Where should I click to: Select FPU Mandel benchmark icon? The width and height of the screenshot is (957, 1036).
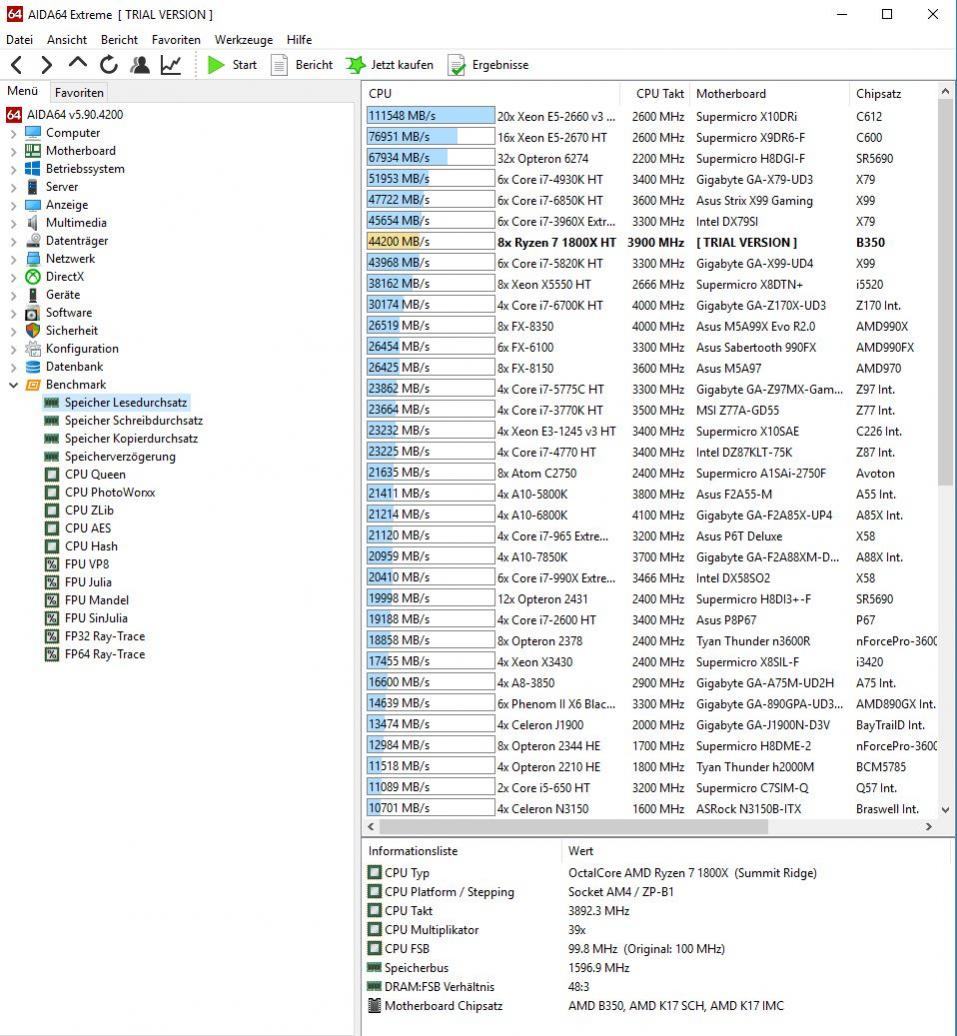52,600
